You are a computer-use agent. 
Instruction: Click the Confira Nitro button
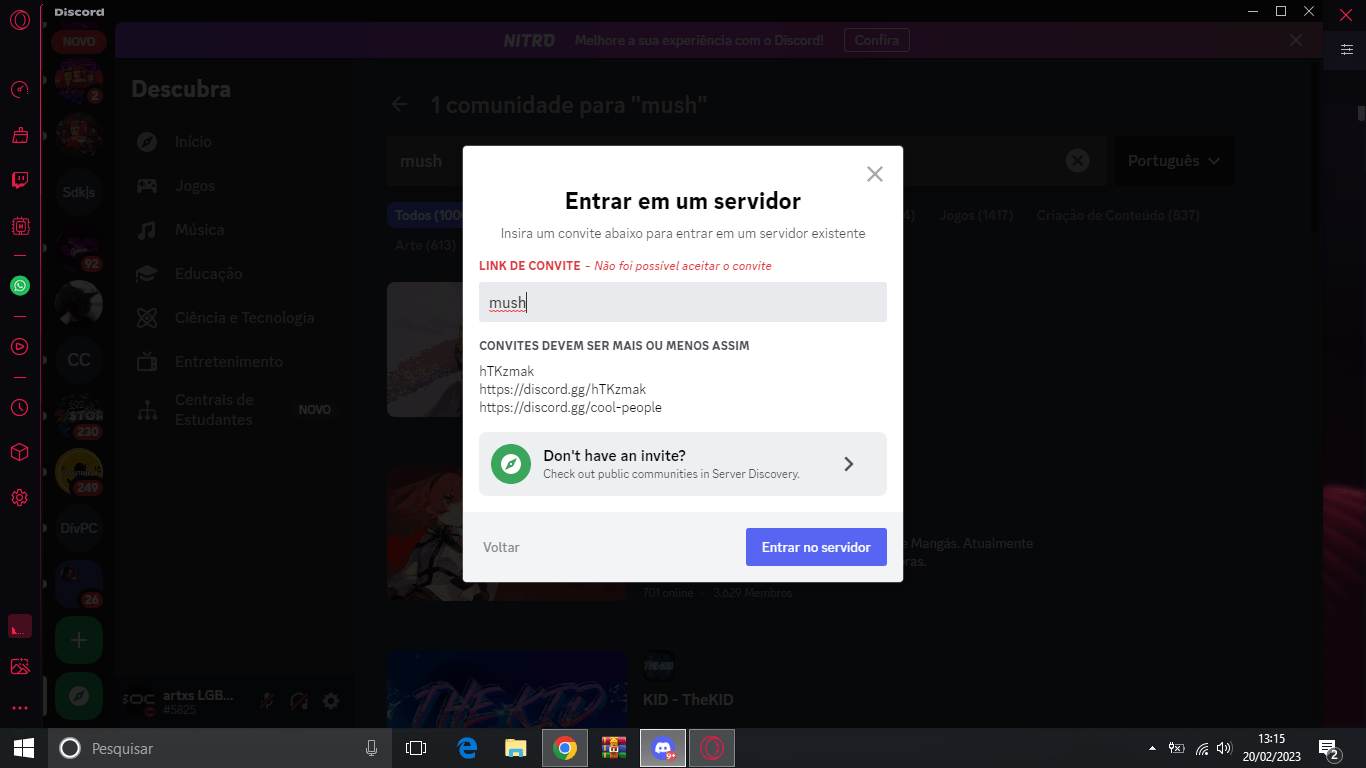point(876,40)
